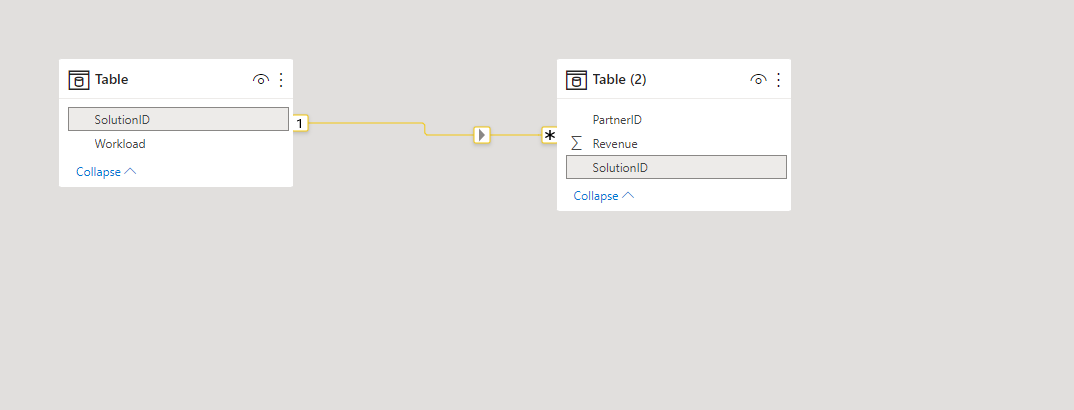The image size is (1074, 410).
Task: Collapse the Table card
Action: pyautogui.click(x=106, y=172)
